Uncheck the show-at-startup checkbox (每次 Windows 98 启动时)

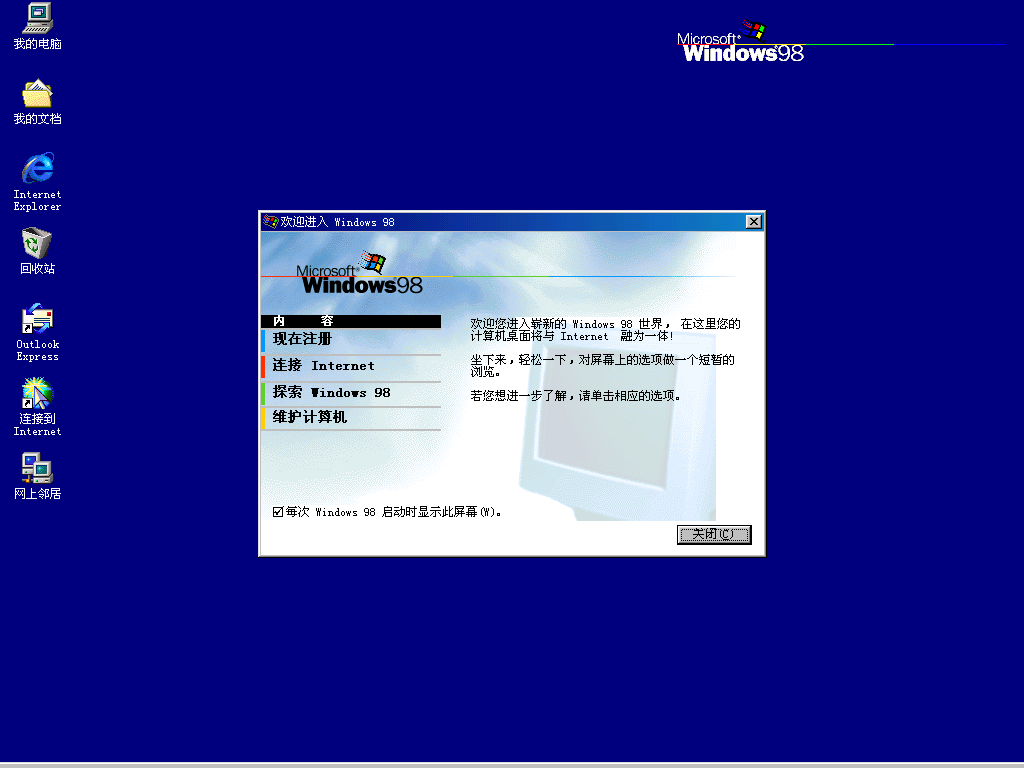(x=278, y=512)
